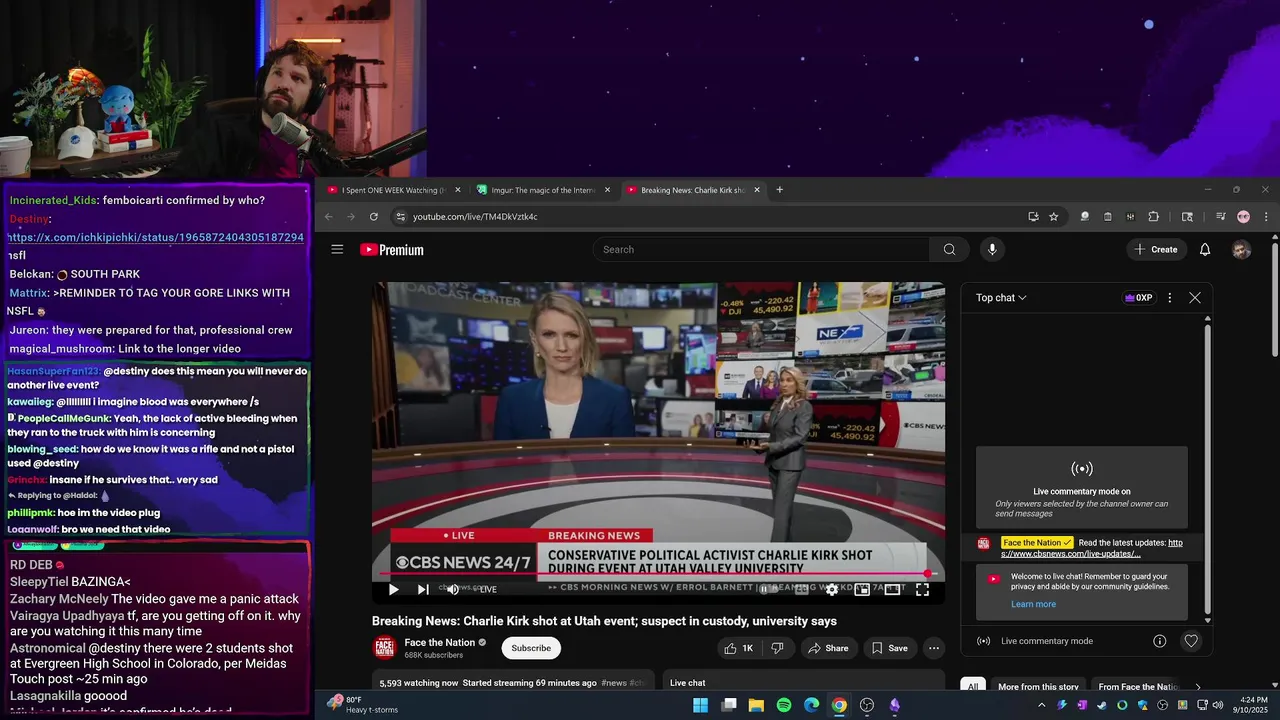Open OBS Studio from taskbar
The width and height of the screenshot is (1280, 720).
pos(867,705)
